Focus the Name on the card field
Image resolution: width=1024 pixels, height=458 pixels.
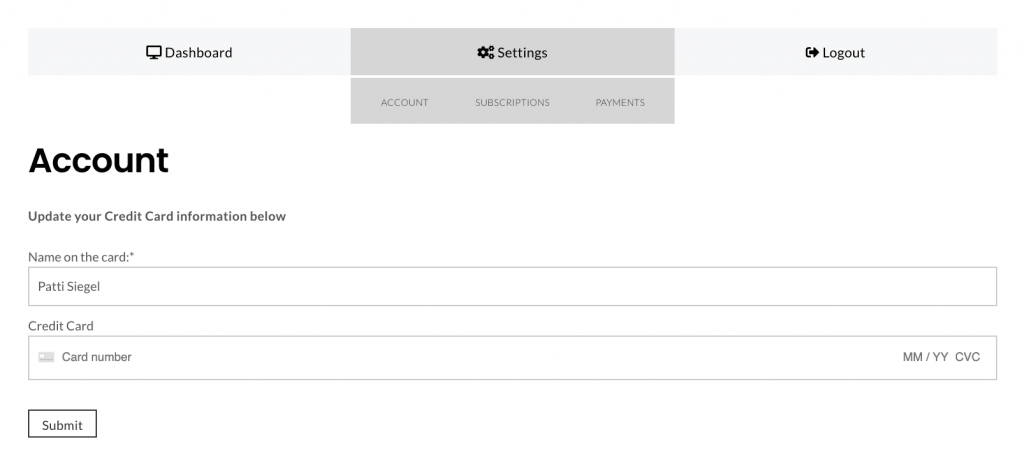pos(512,286)
